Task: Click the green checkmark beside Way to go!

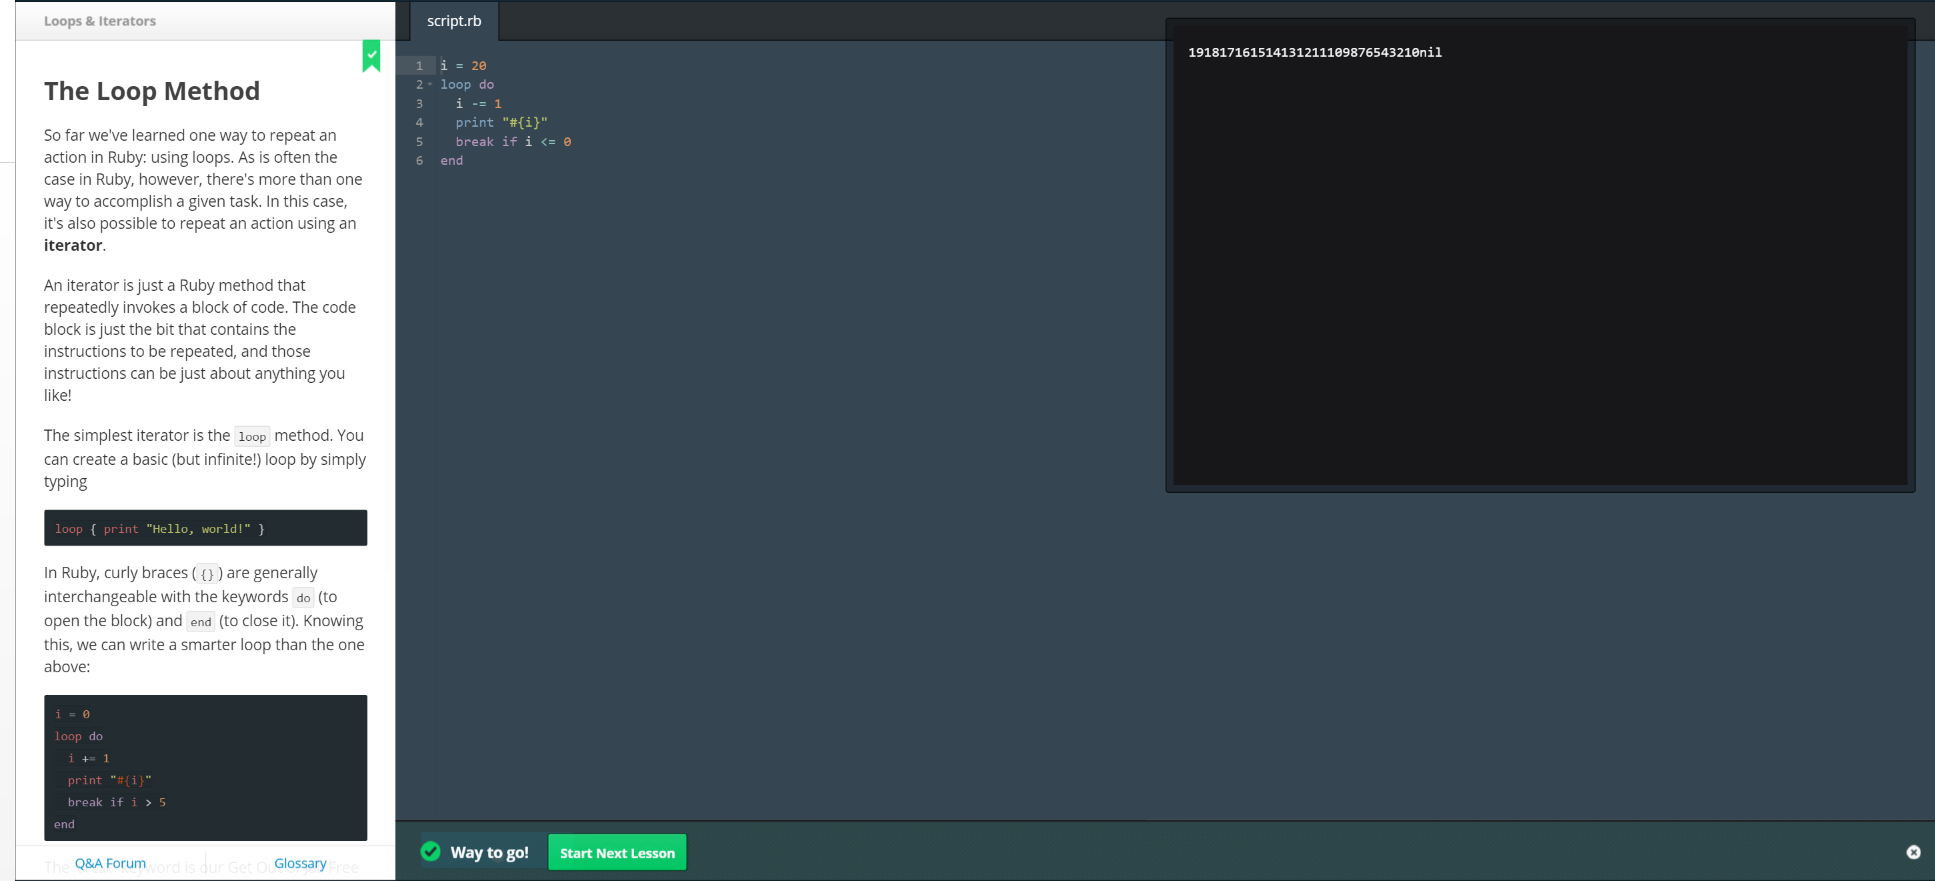Action: tap(431, 852)
